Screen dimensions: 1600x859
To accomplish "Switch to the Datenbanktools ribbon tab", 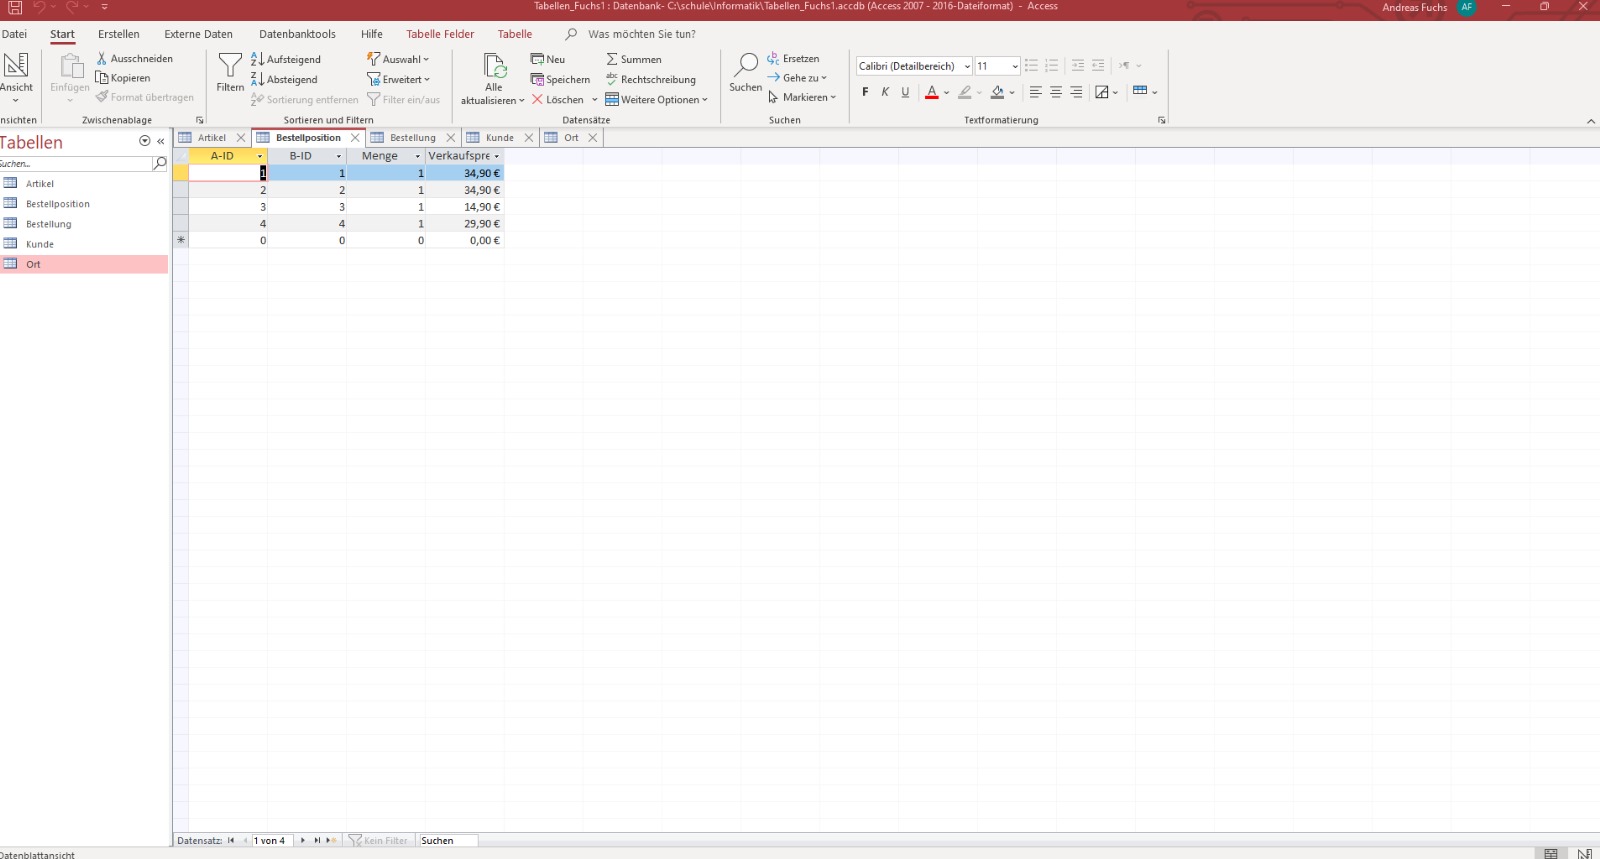I will click(297, 34).
